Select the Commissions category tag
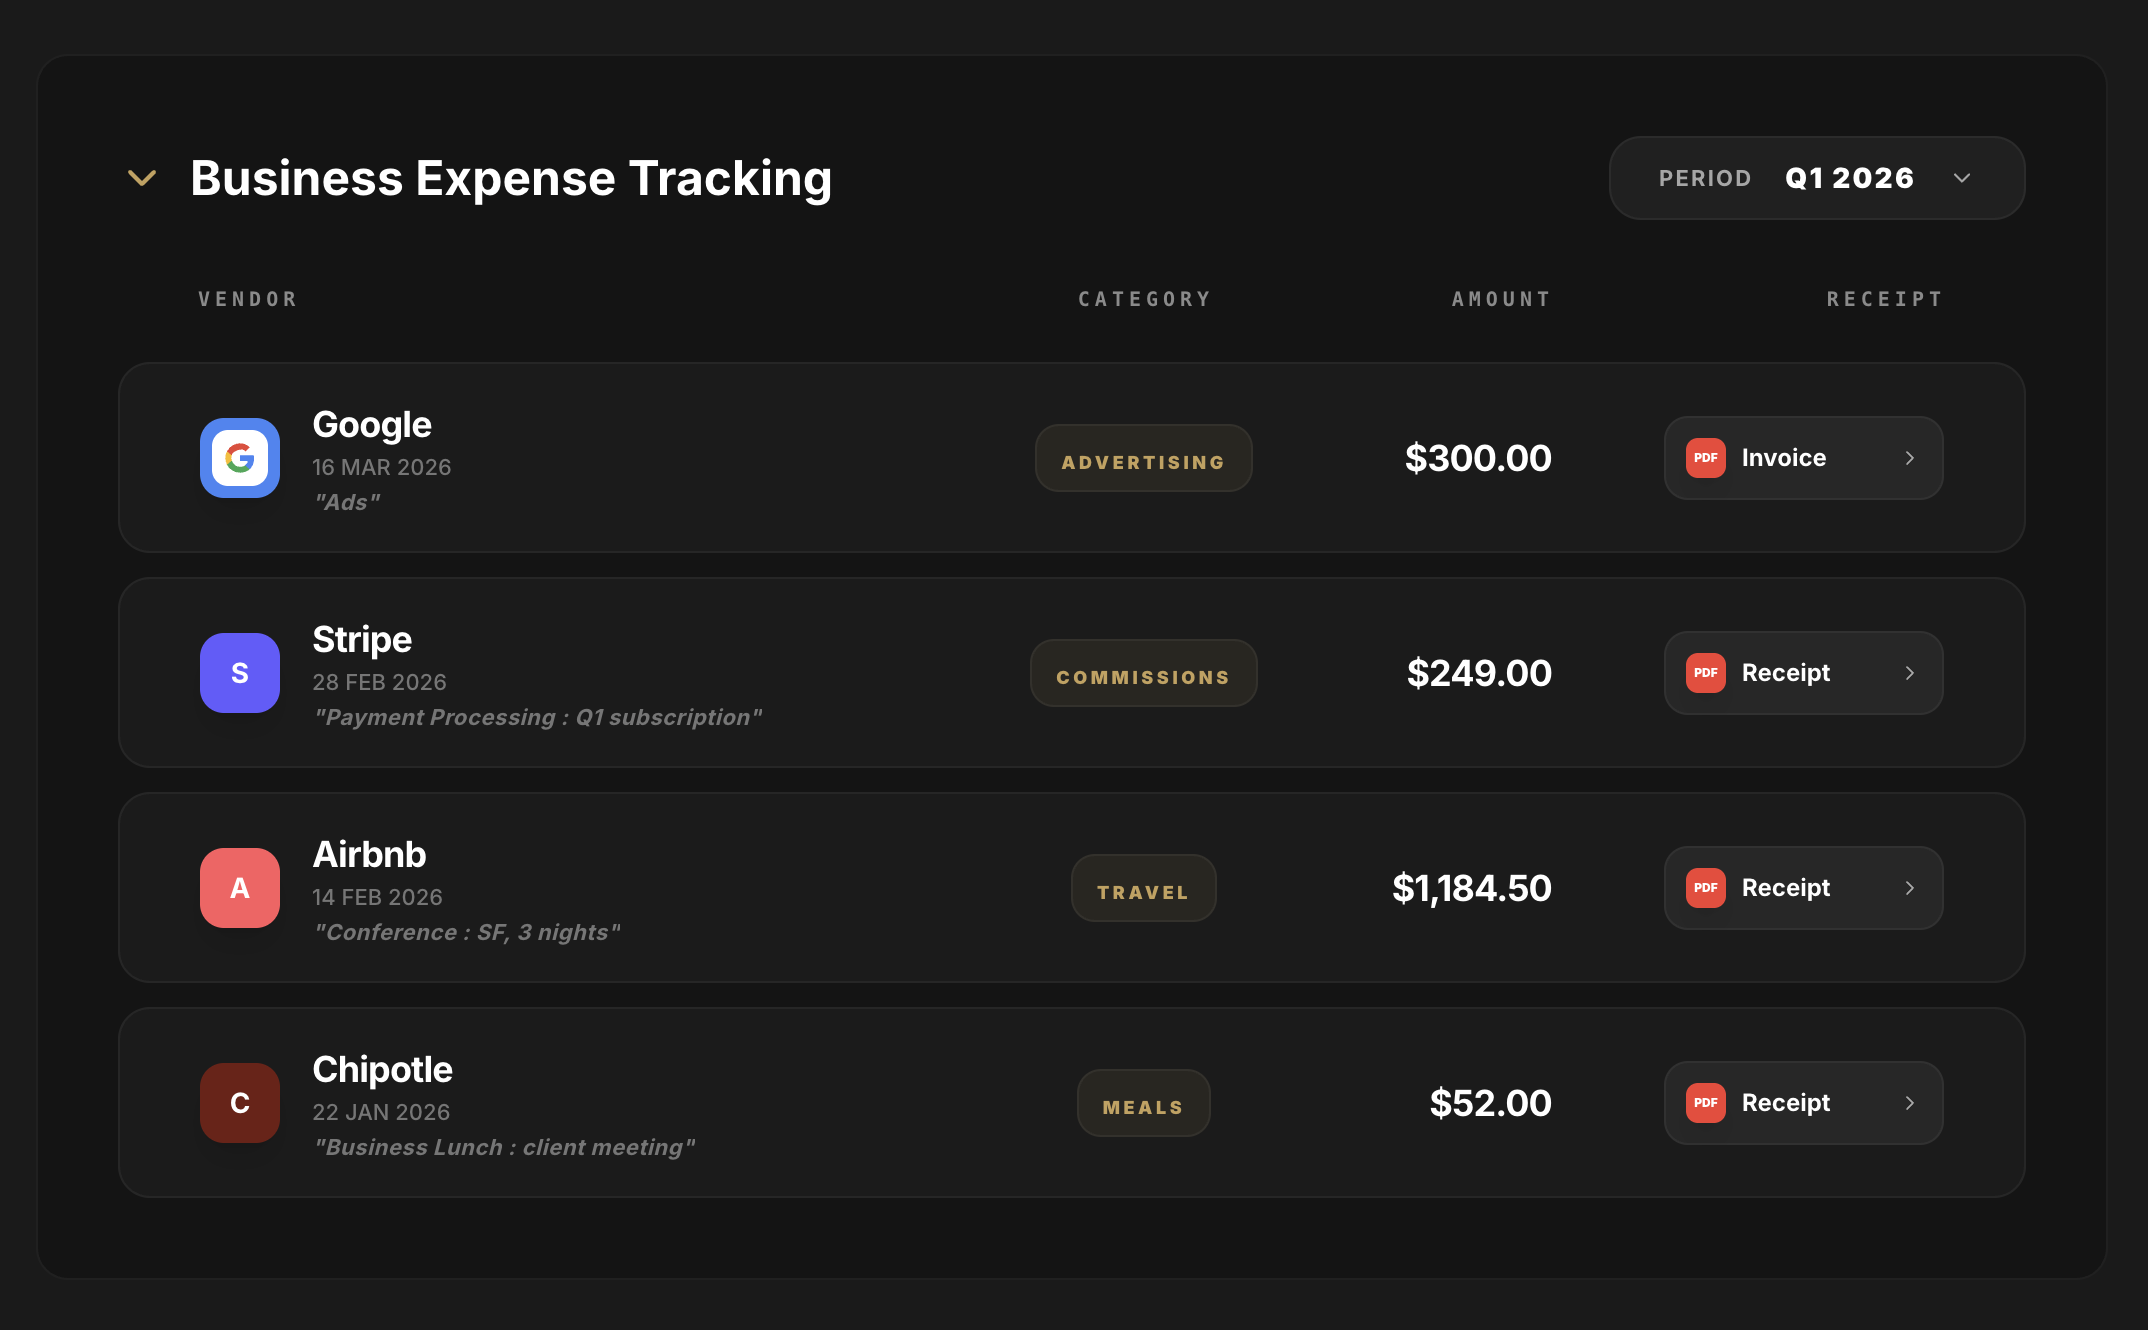 [1144, 673]
